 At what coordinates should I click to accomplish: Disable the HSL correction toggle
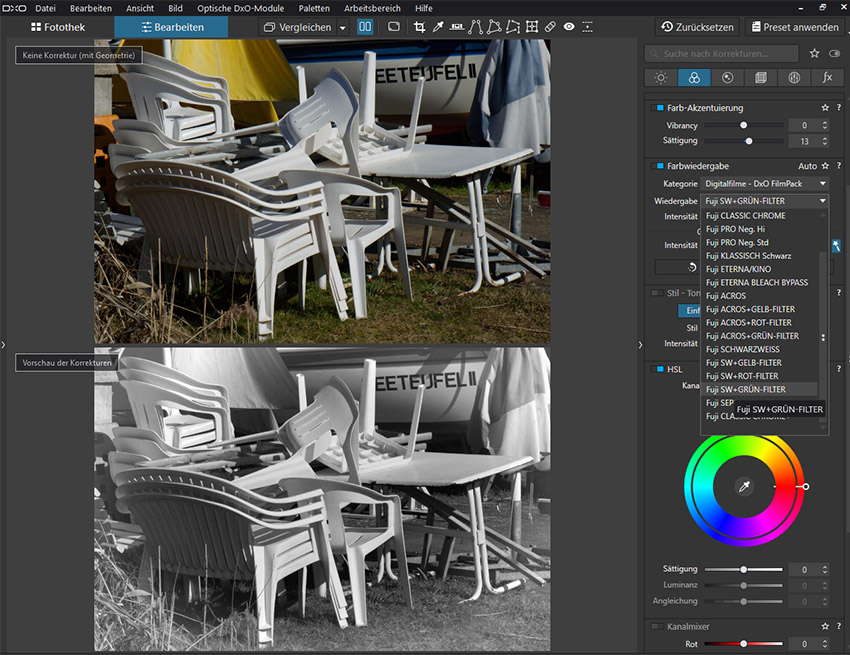point(659,369)
